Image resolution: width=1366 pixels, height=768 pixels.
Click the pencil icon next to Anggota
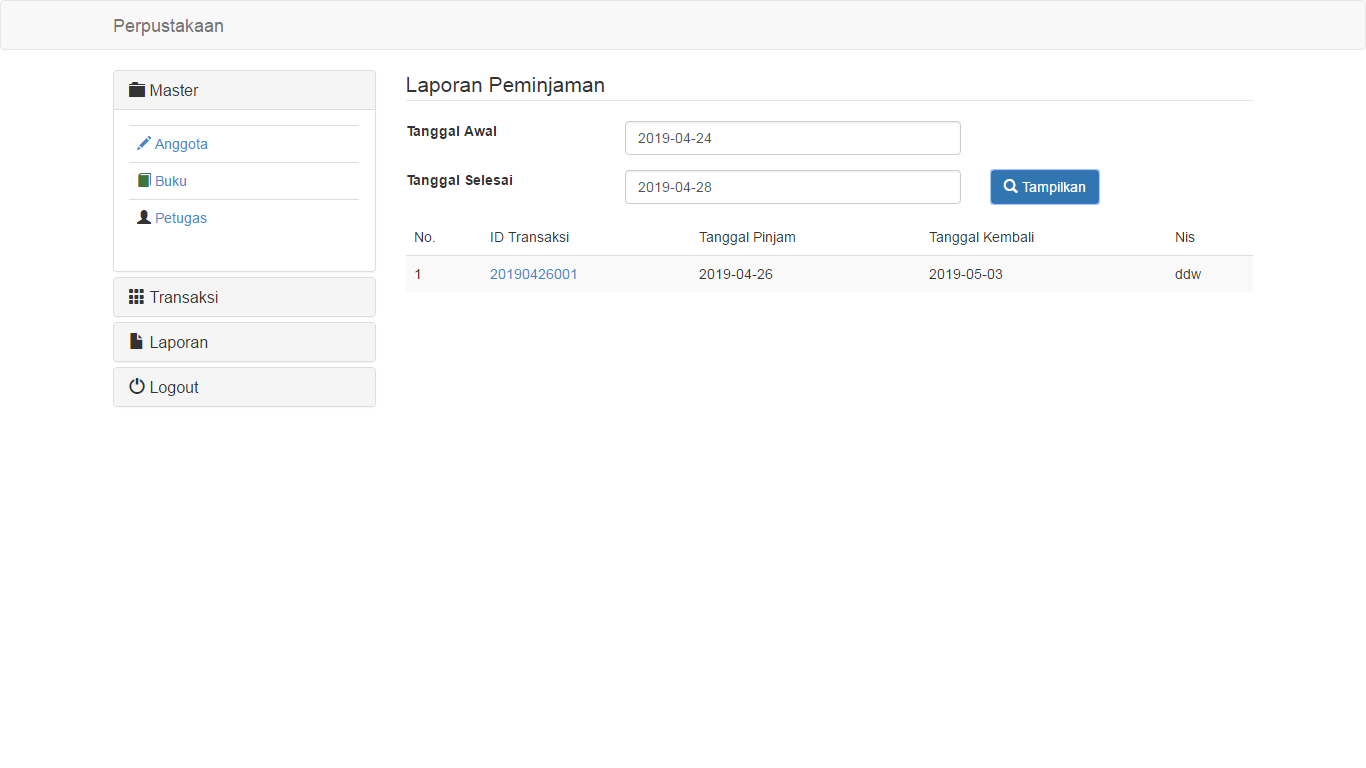(x=144, y=143)
